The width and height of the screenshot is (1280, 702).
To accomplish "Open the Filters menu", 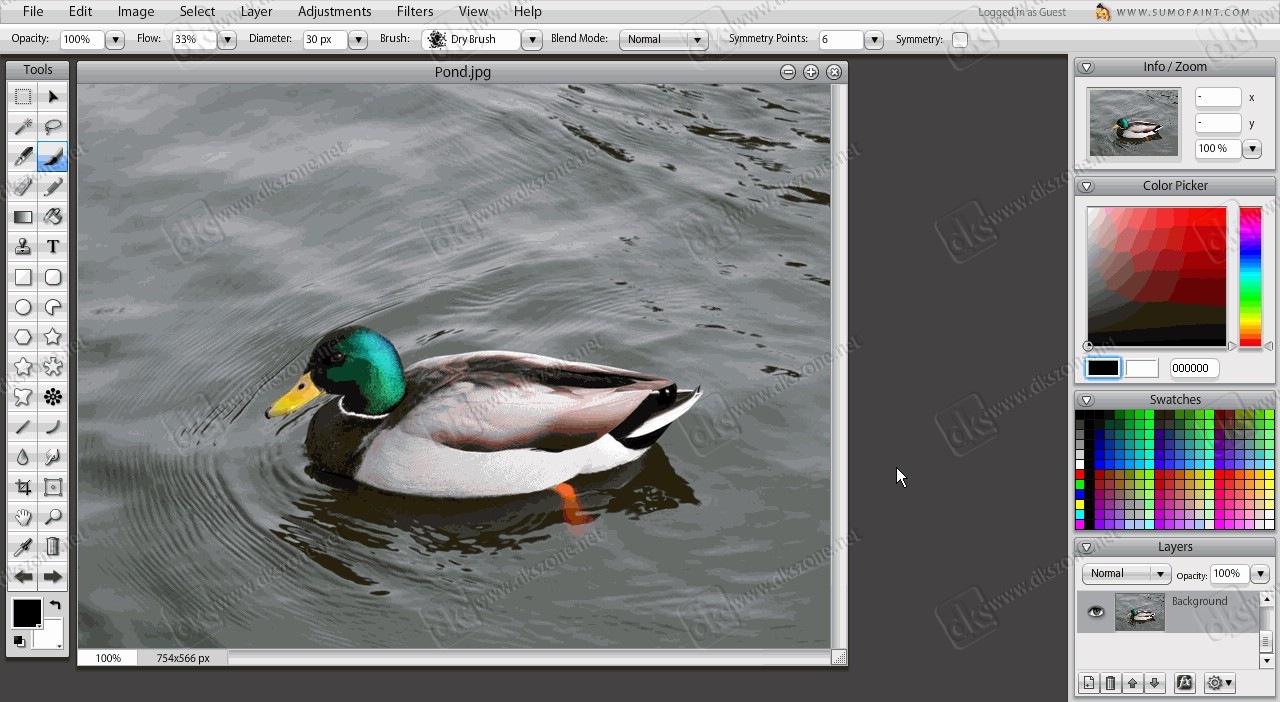I will pos(414,12).
